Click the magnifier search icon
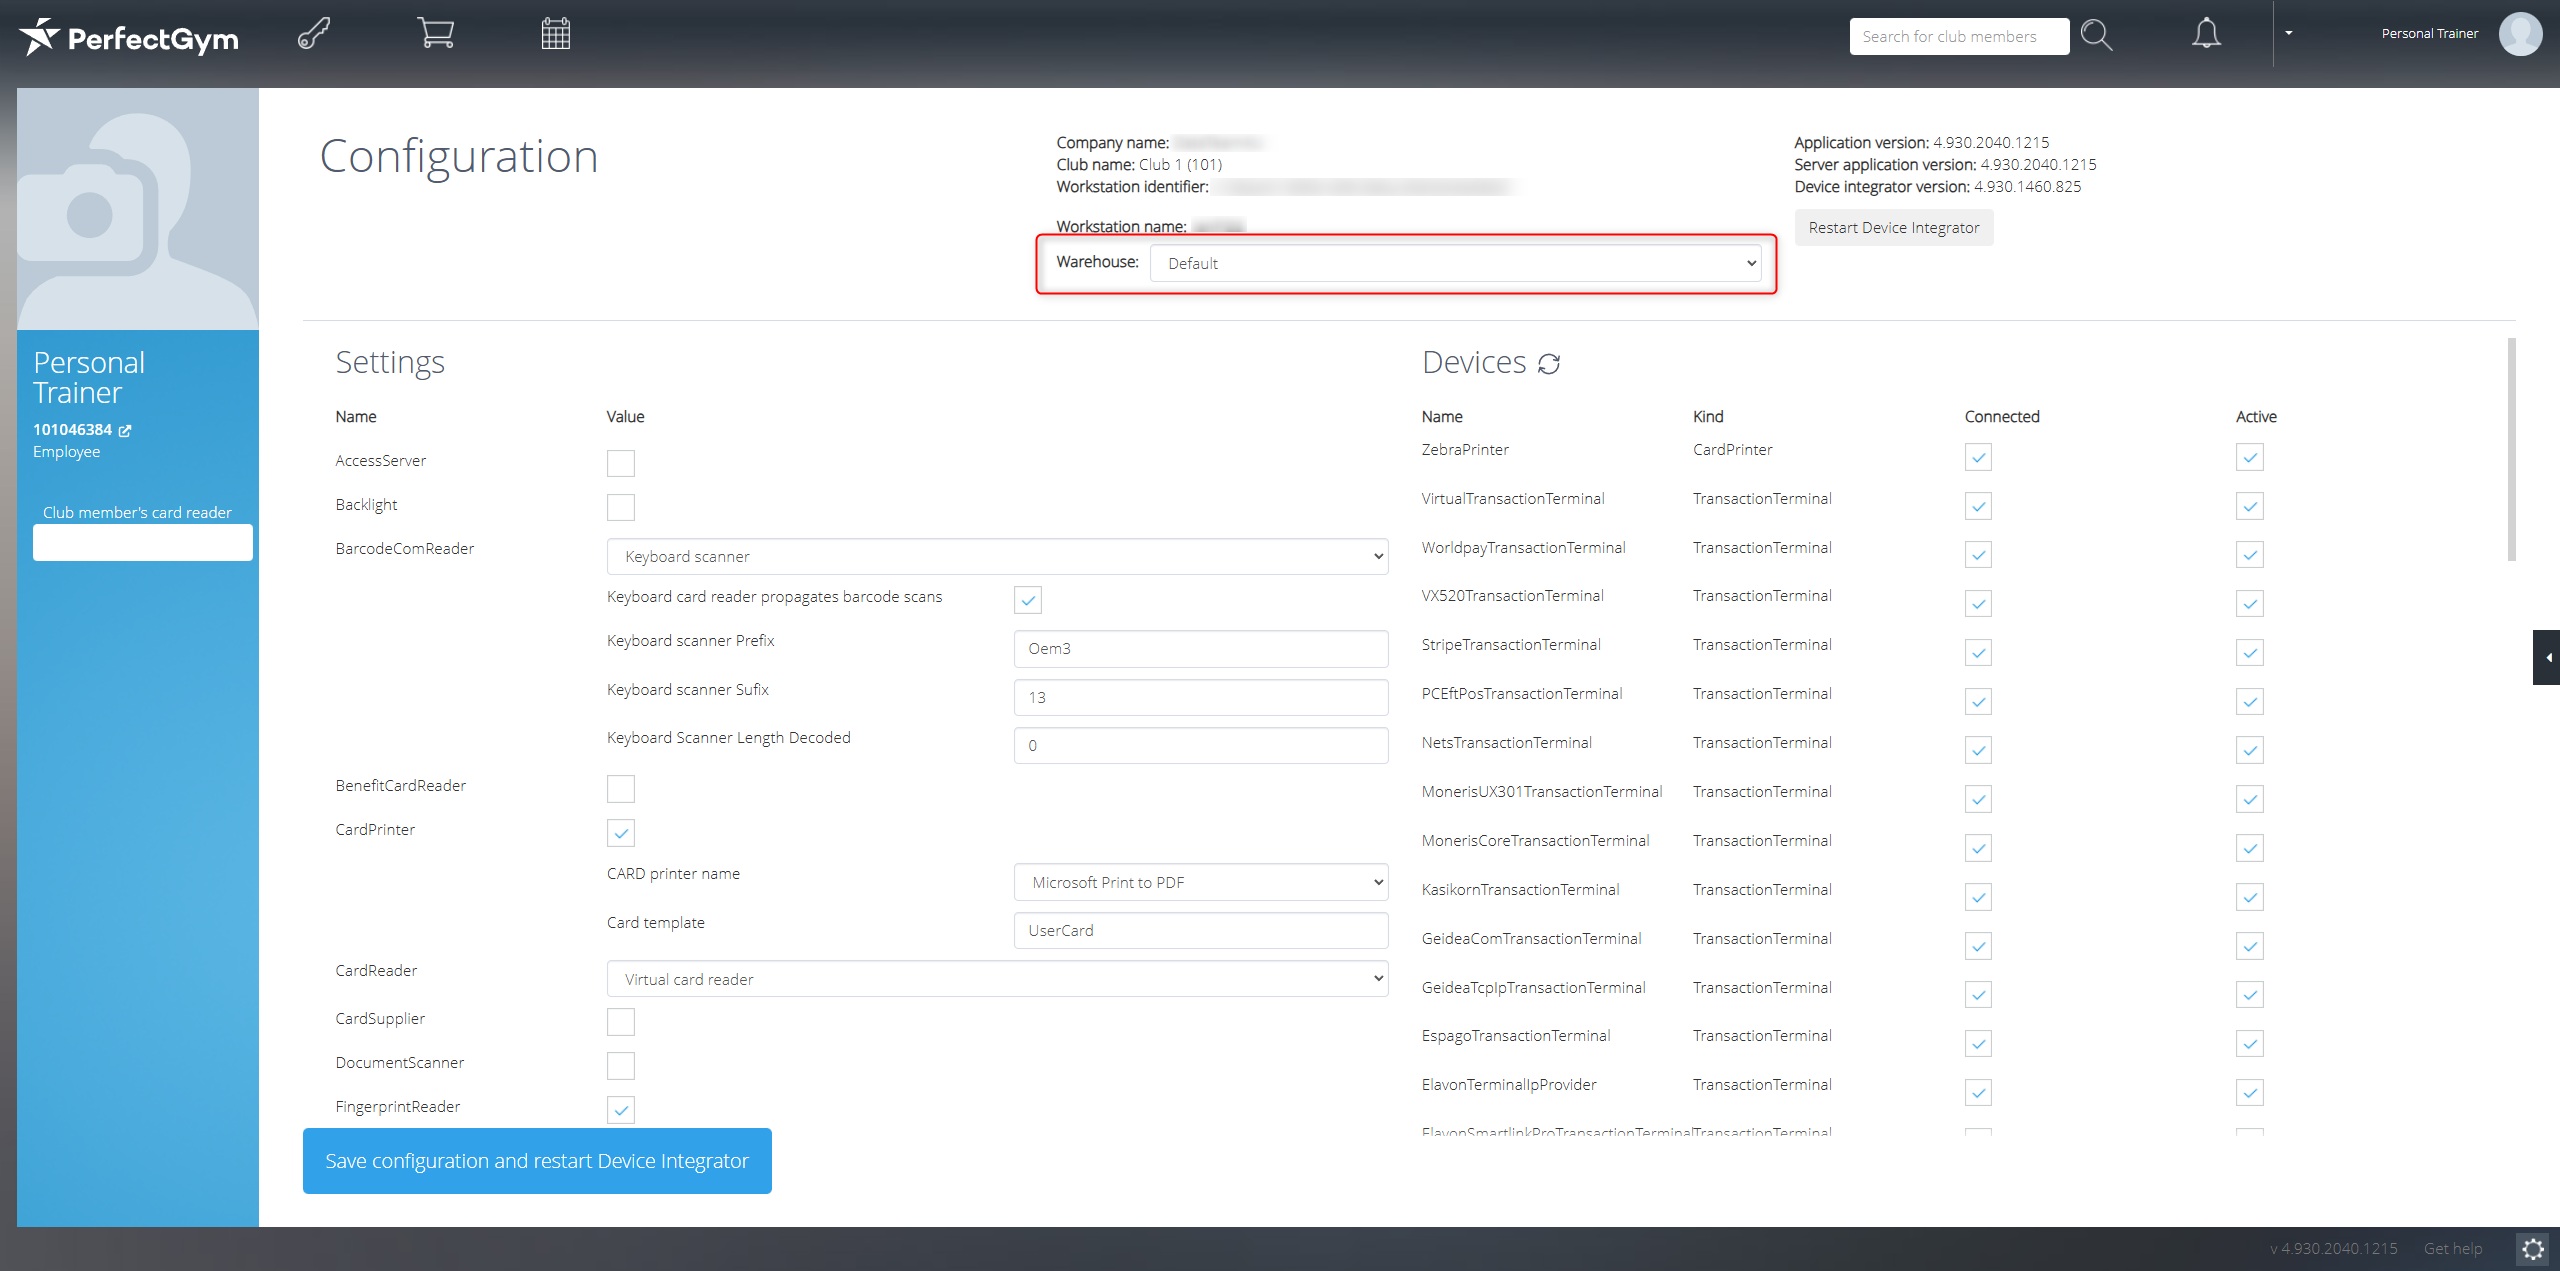Viewport: 2560px width, 1271px height. (2096, 36)
